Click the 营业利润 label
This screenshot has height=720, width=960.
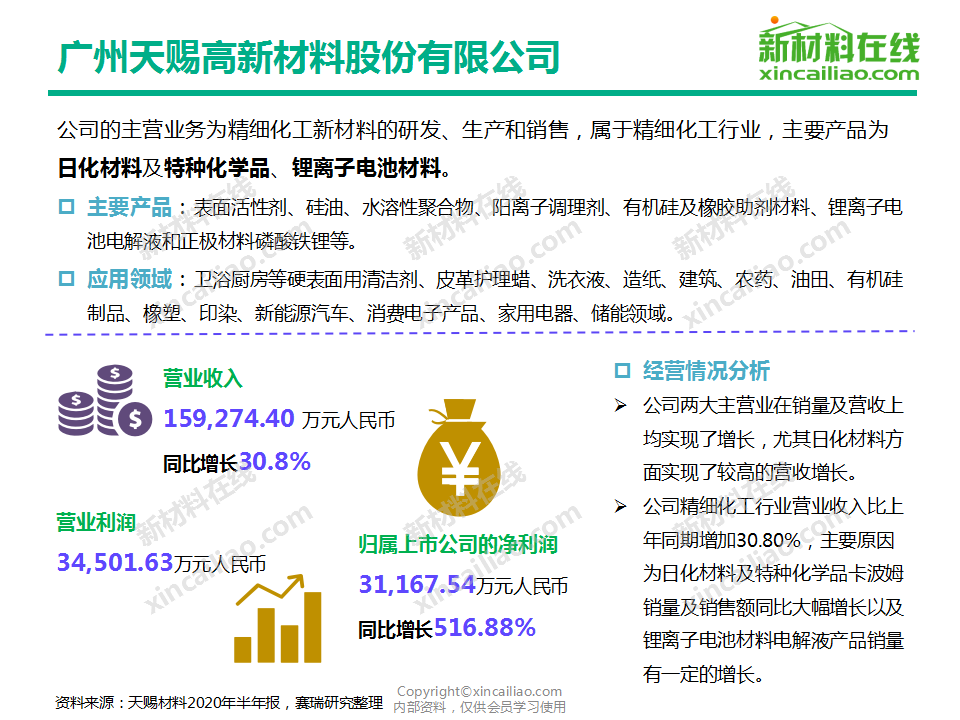96,522
